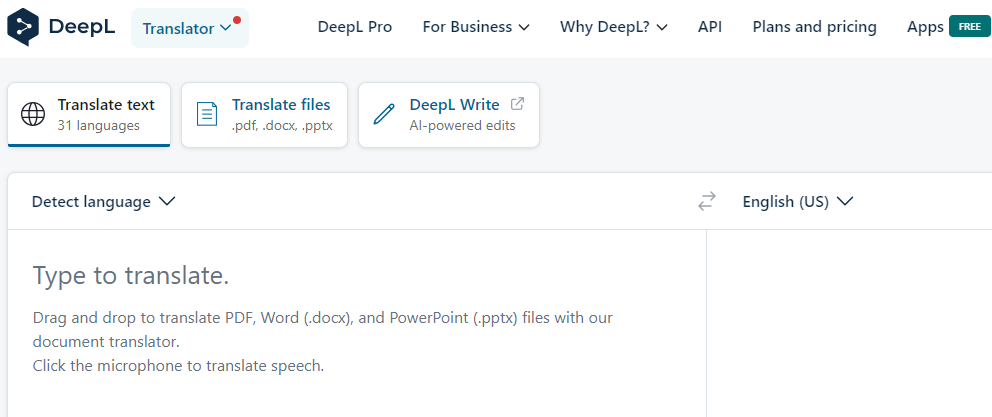Screen dimensions: 992x417
Task: Expand the Why DeepL? menu
Action: pyautogui.click(x=614, y=27)
